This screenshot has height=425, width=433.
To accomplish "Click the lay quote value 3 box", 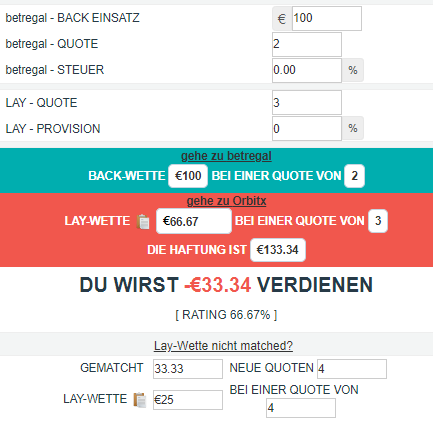I will click(378, 221).
